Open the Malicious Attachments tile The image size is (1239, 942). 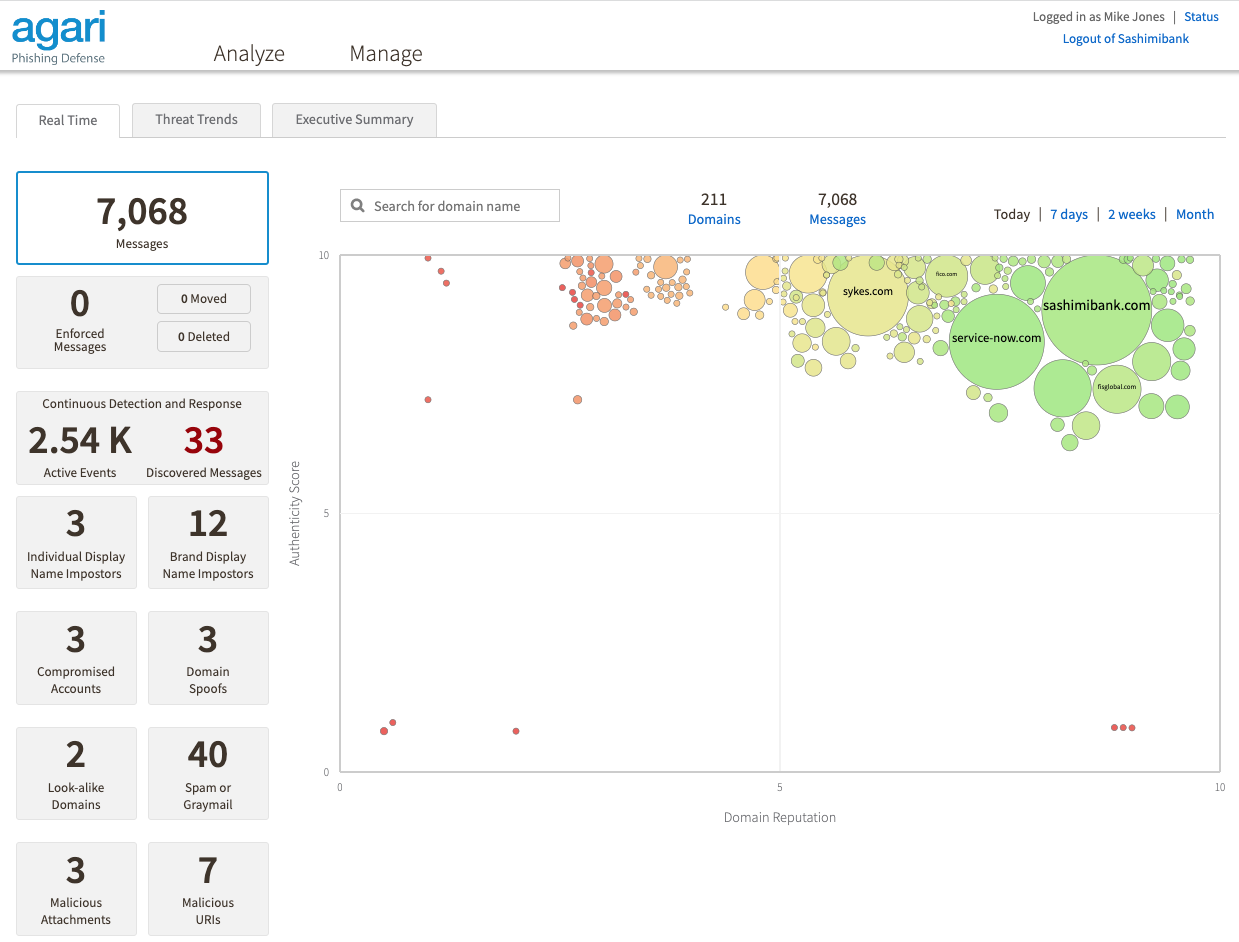click(x=76, y=889)
